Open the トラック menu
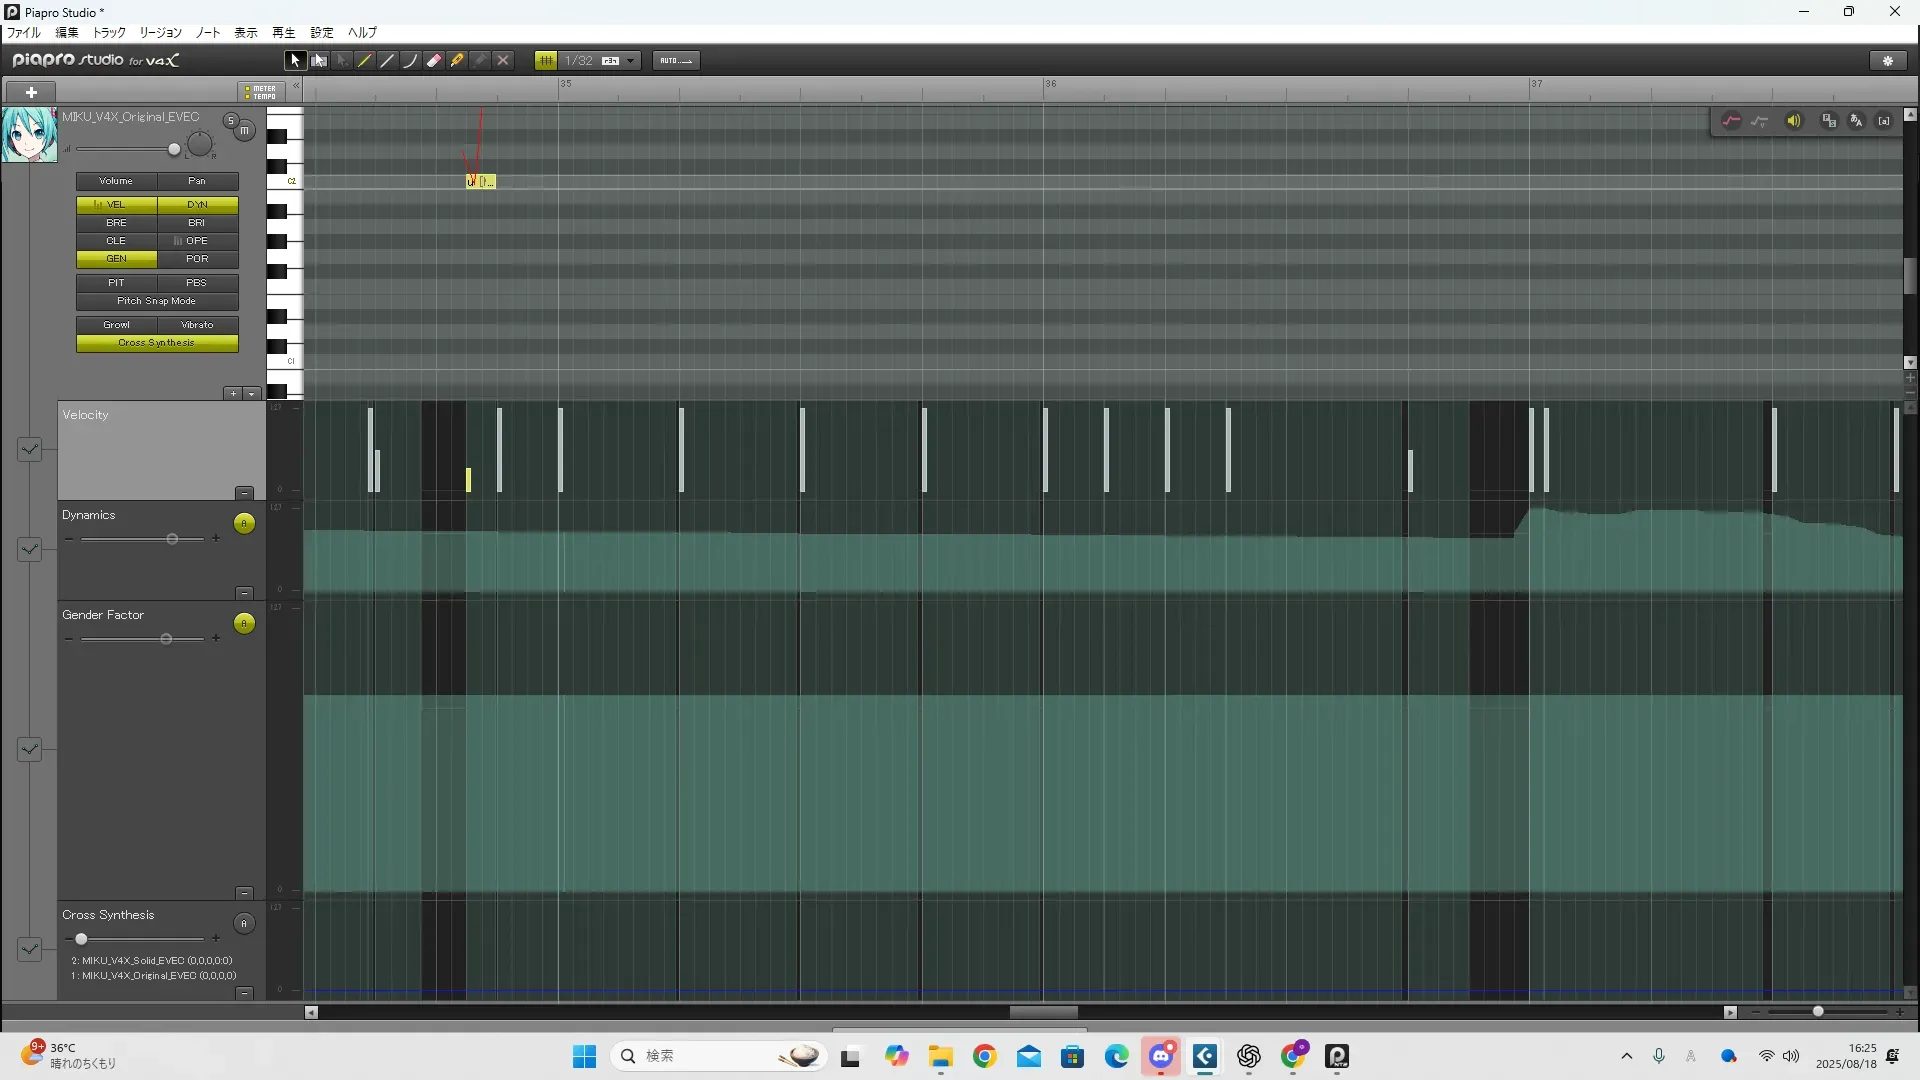This screenshot has height=1080, width=1920. [x=109, y=33]
